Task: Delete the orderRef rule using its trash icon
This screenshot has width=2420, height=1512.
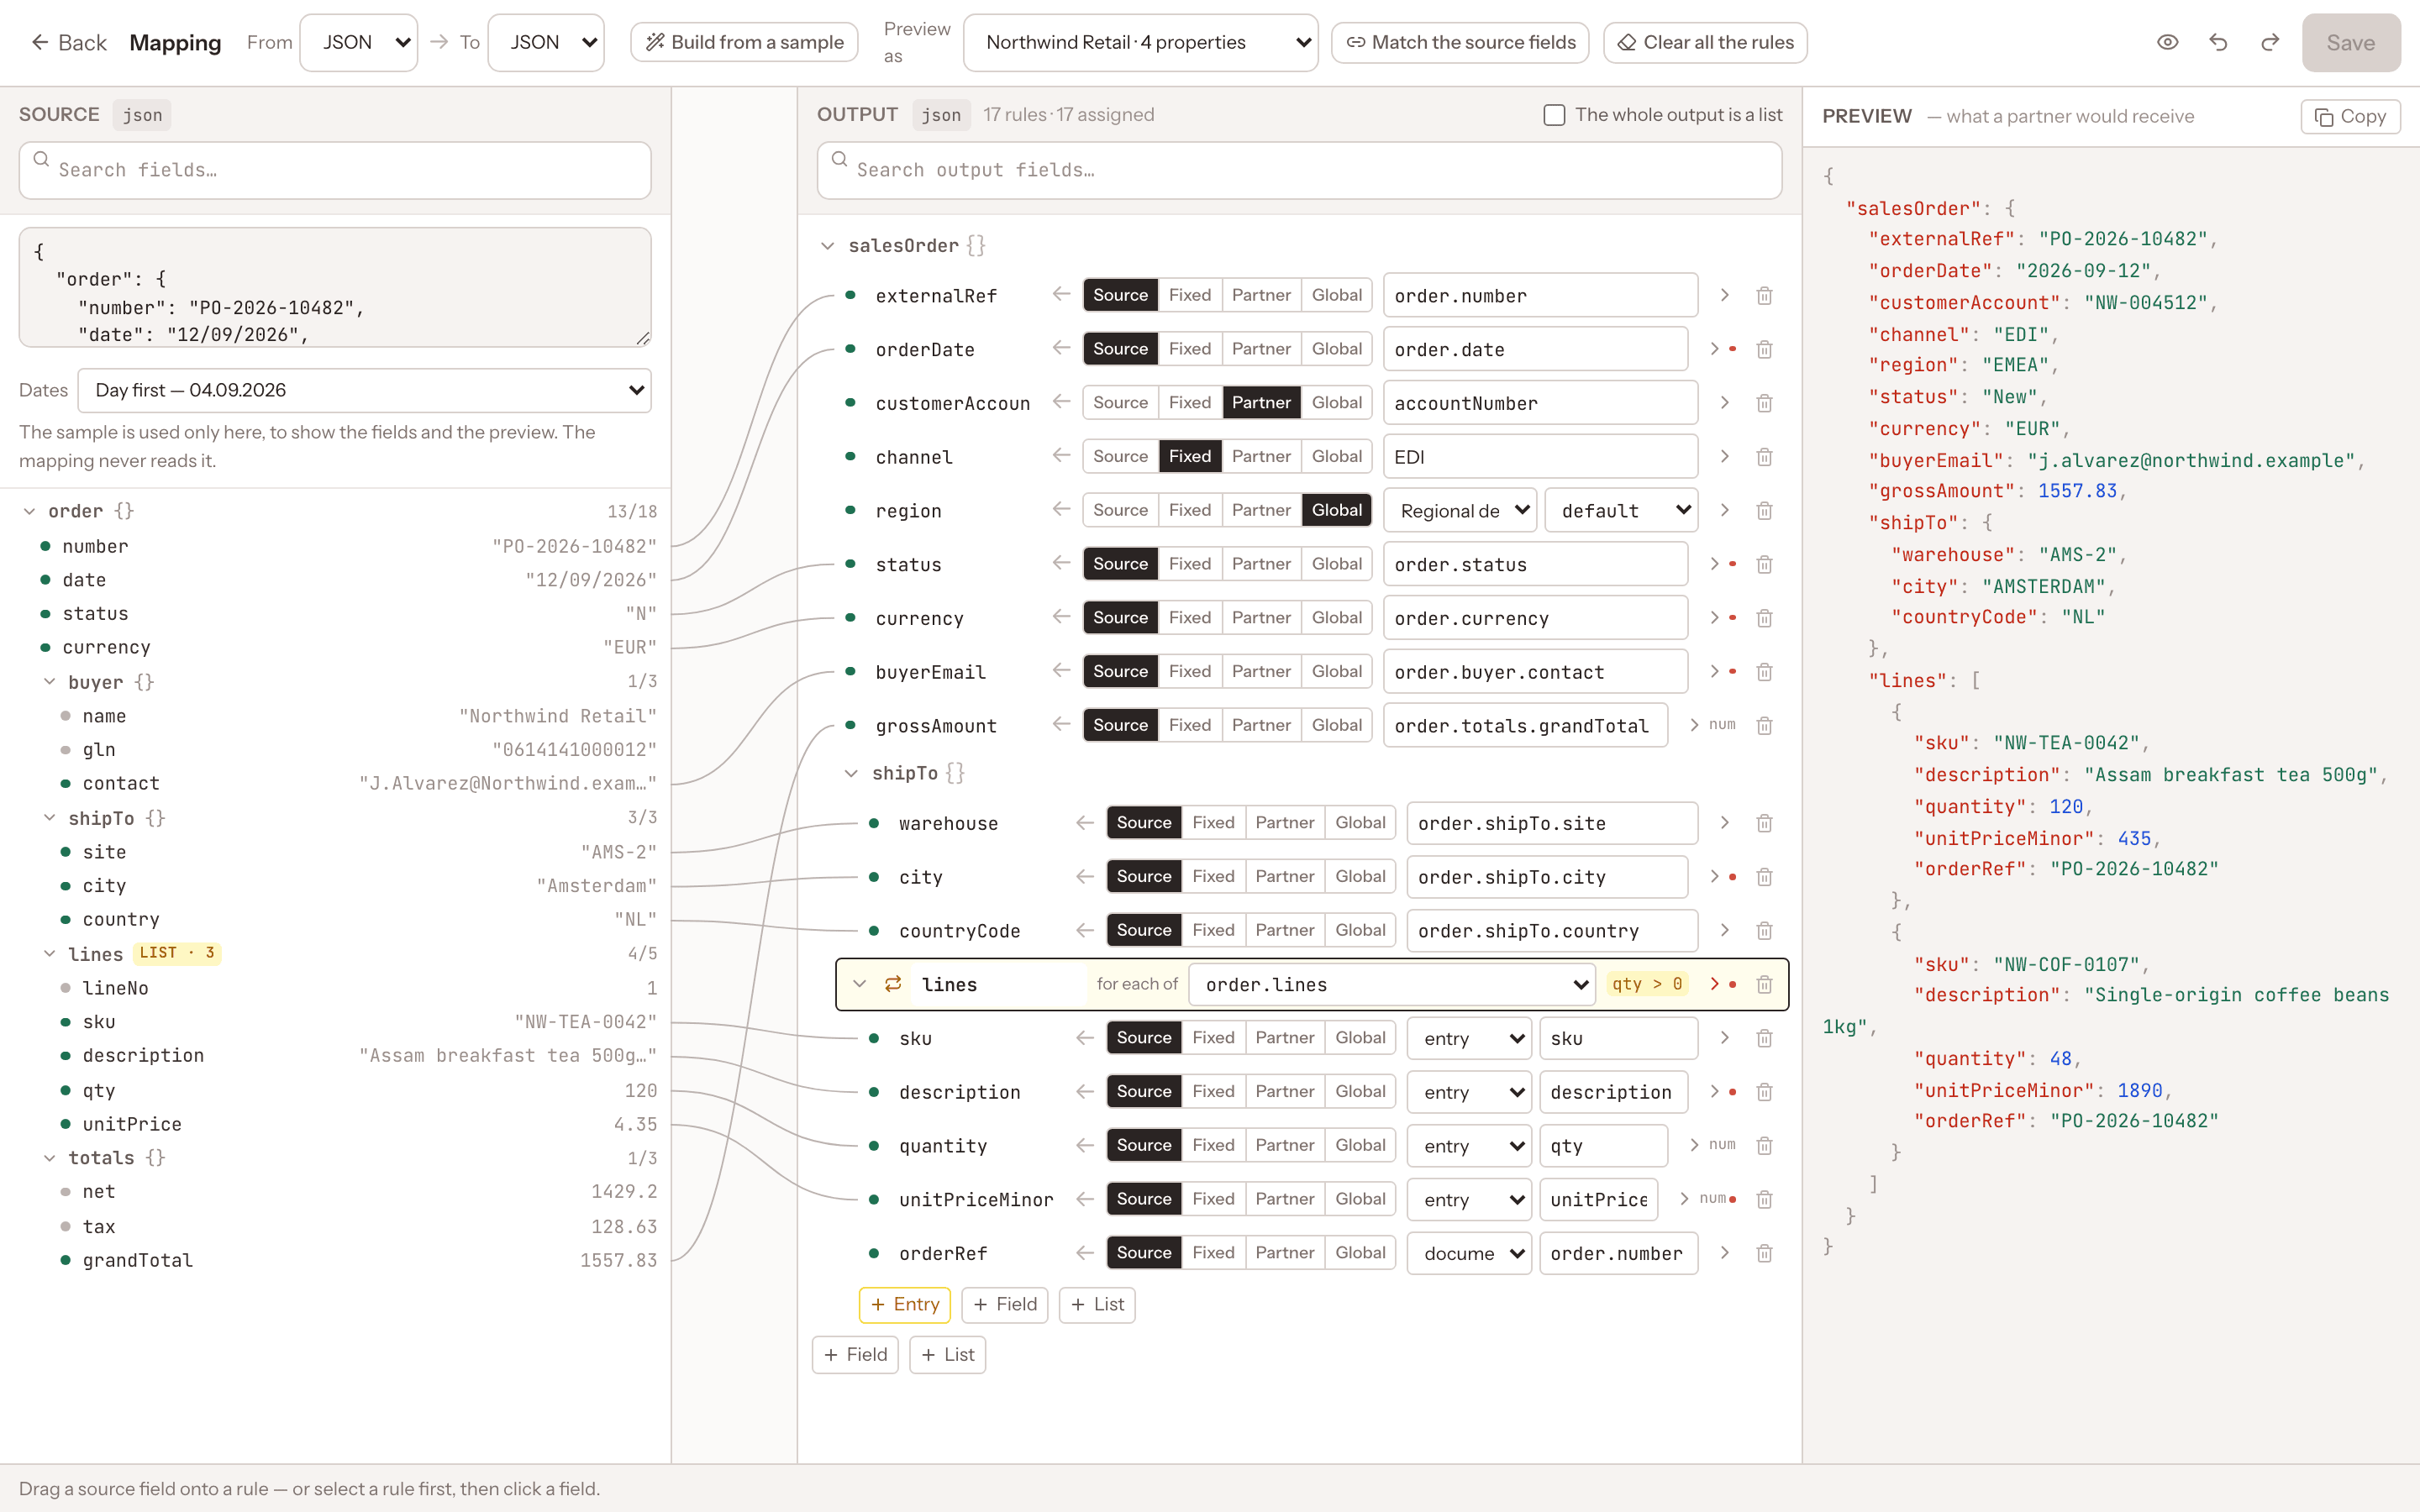Action: click(1764, 1253)
